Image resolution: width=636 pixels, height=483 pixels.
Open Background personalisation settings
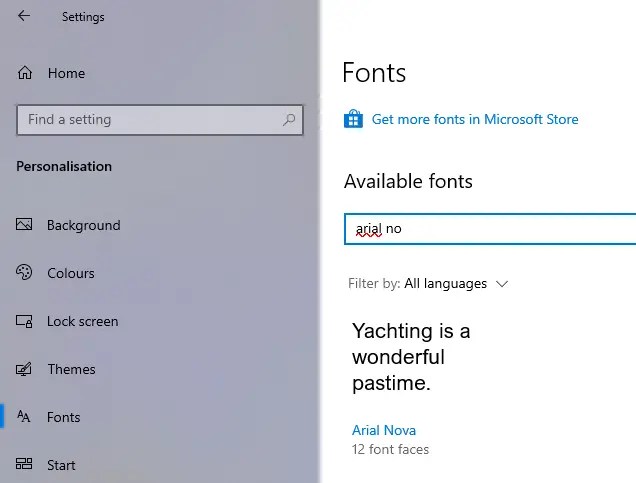coord(84,225)
